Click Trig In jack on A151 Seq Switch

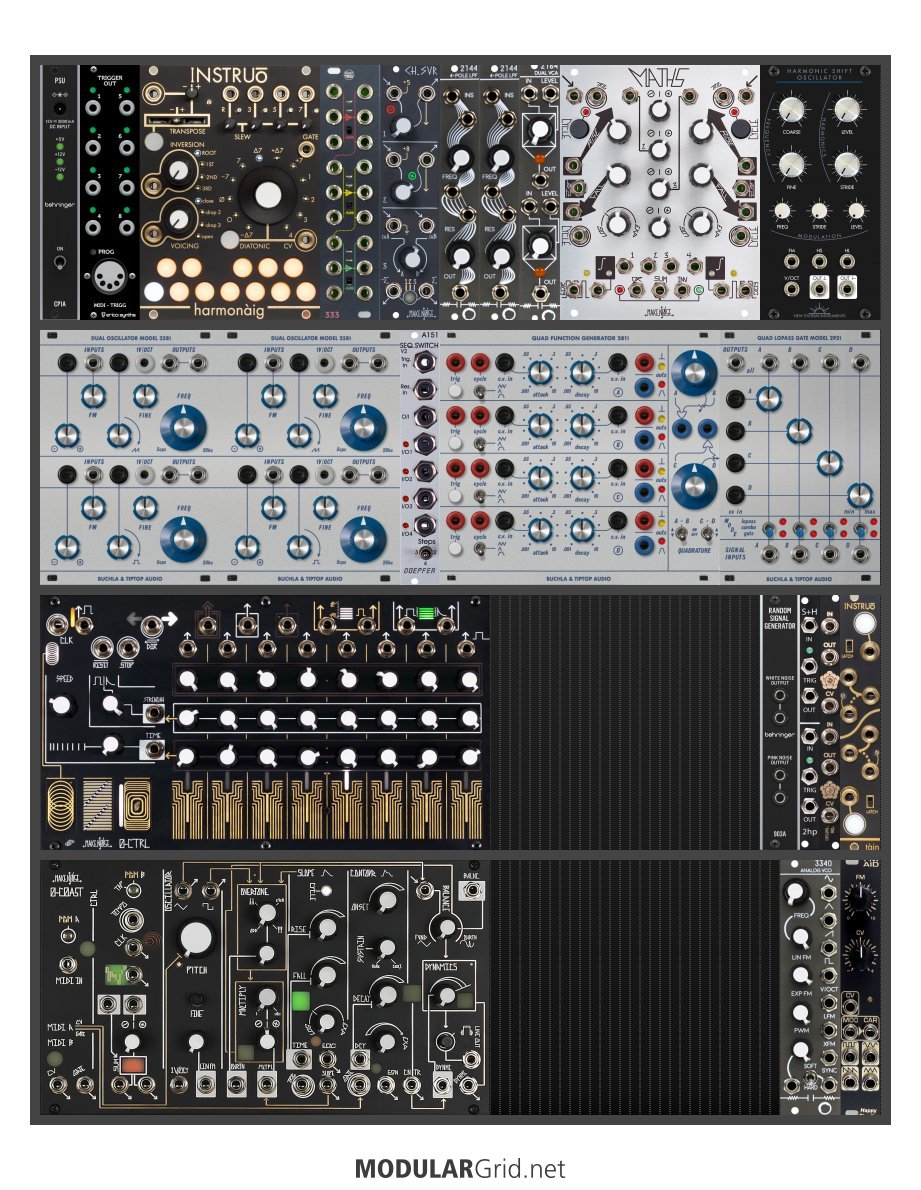click(x=427, y=361)
